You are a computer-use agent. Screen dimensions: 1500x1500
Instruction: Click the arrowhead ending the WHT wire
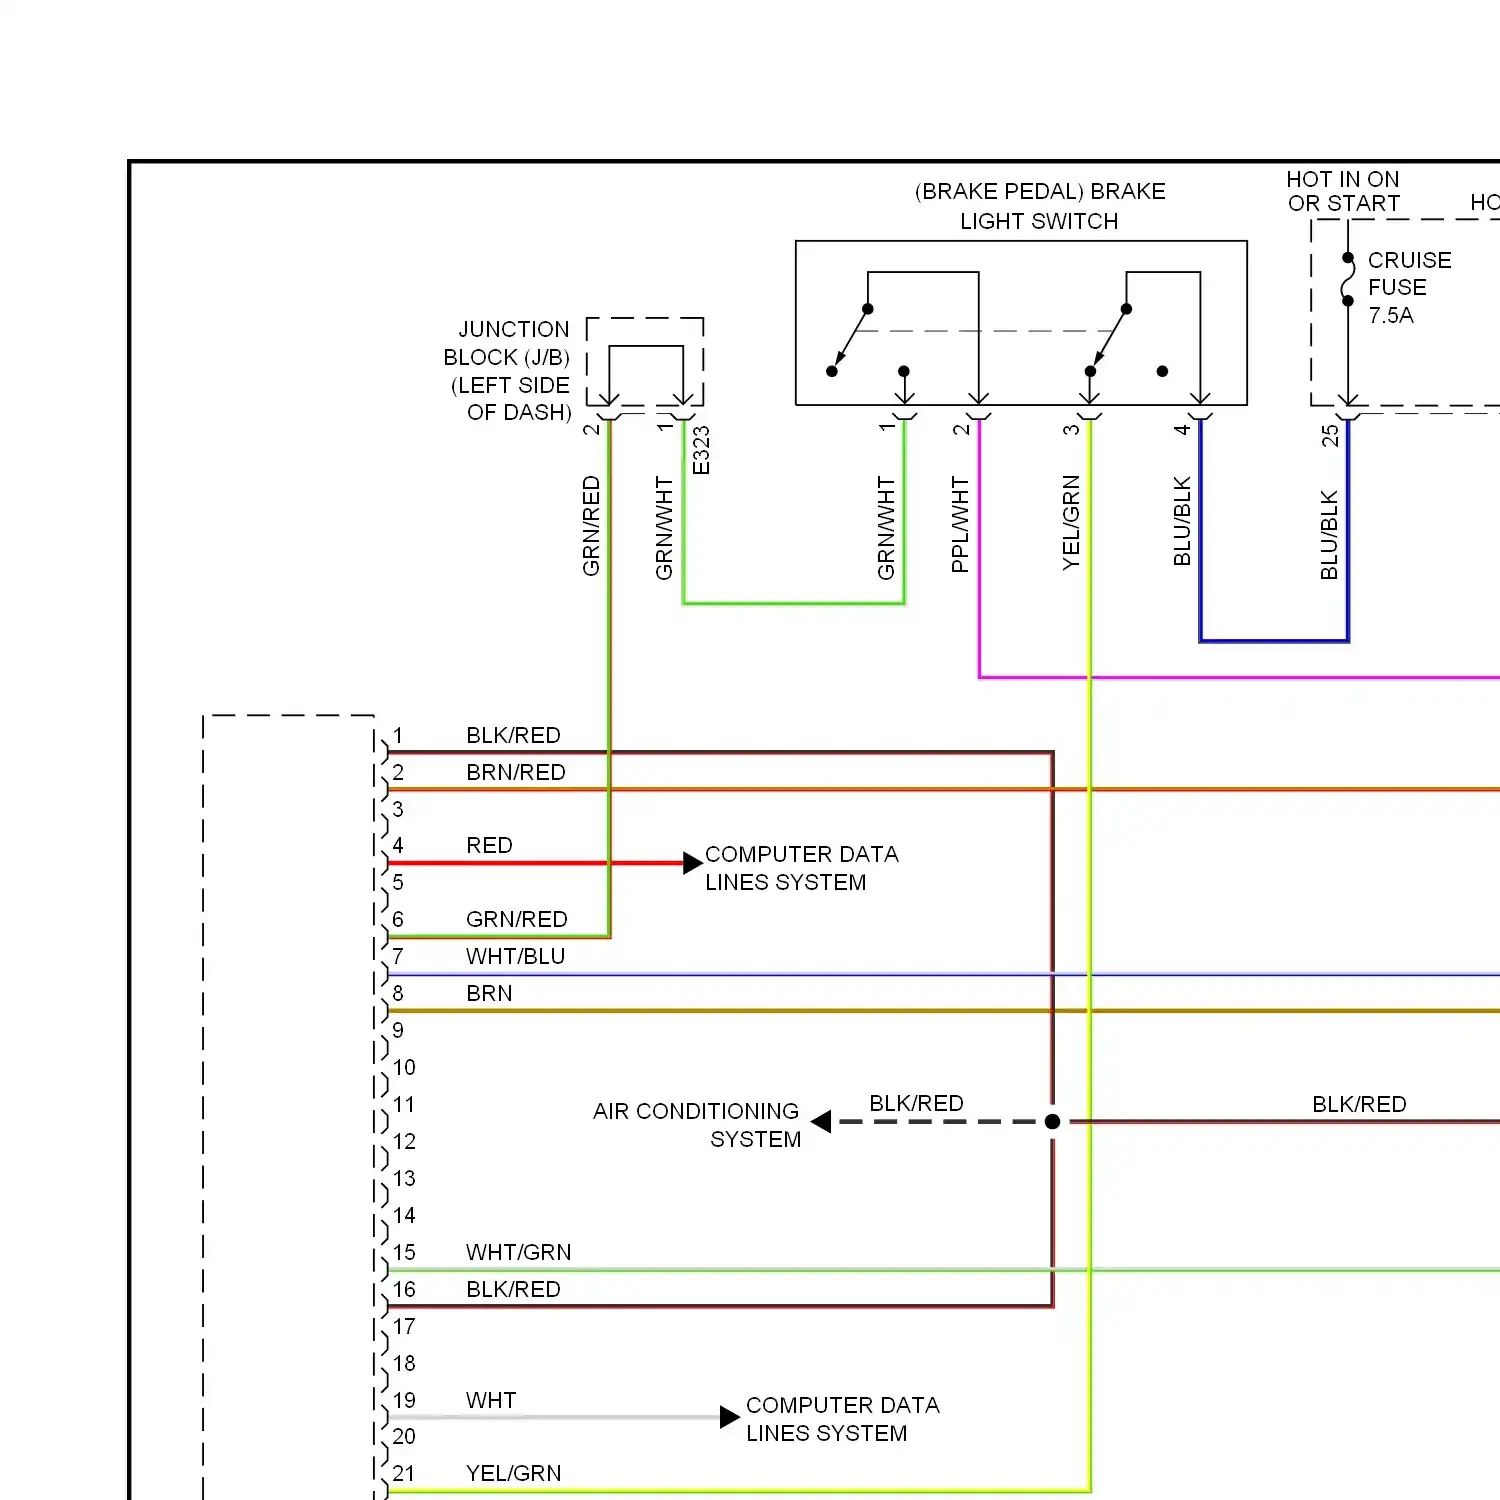click(x=730, y=1417)
